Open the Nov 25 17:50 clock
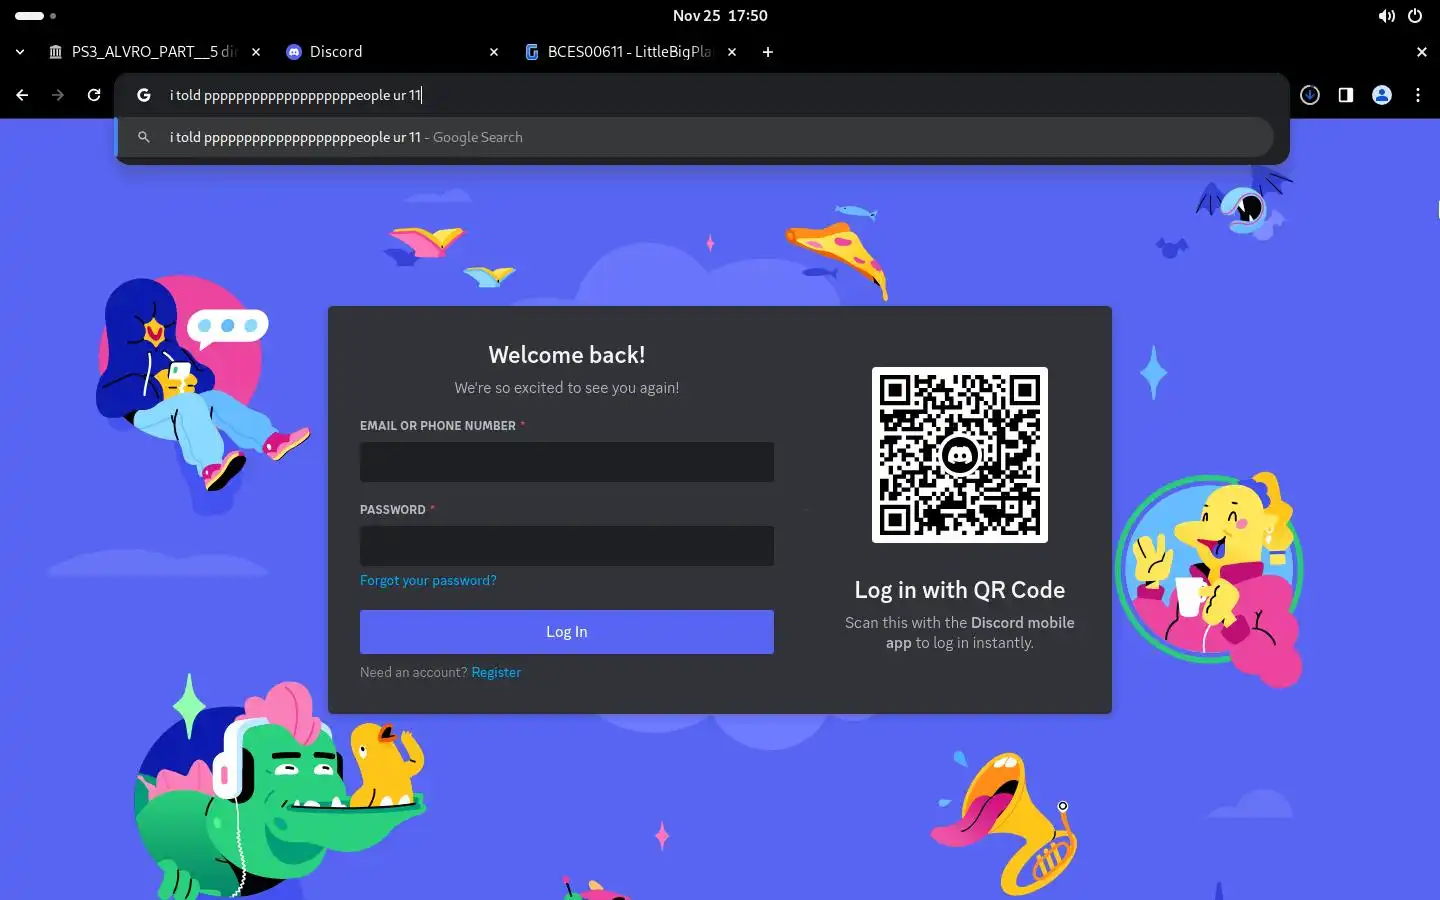This screenshot has height=900, width=1440. click(x=720, y=16)
